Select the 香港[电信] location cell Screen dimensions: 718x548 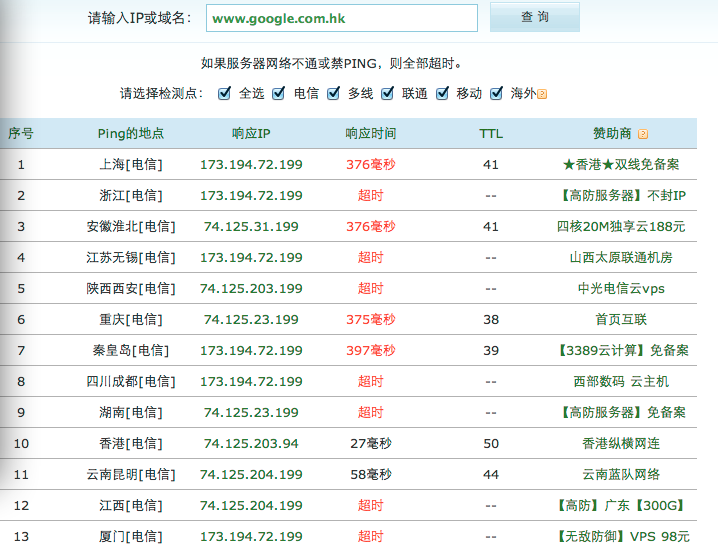point(131,444)
